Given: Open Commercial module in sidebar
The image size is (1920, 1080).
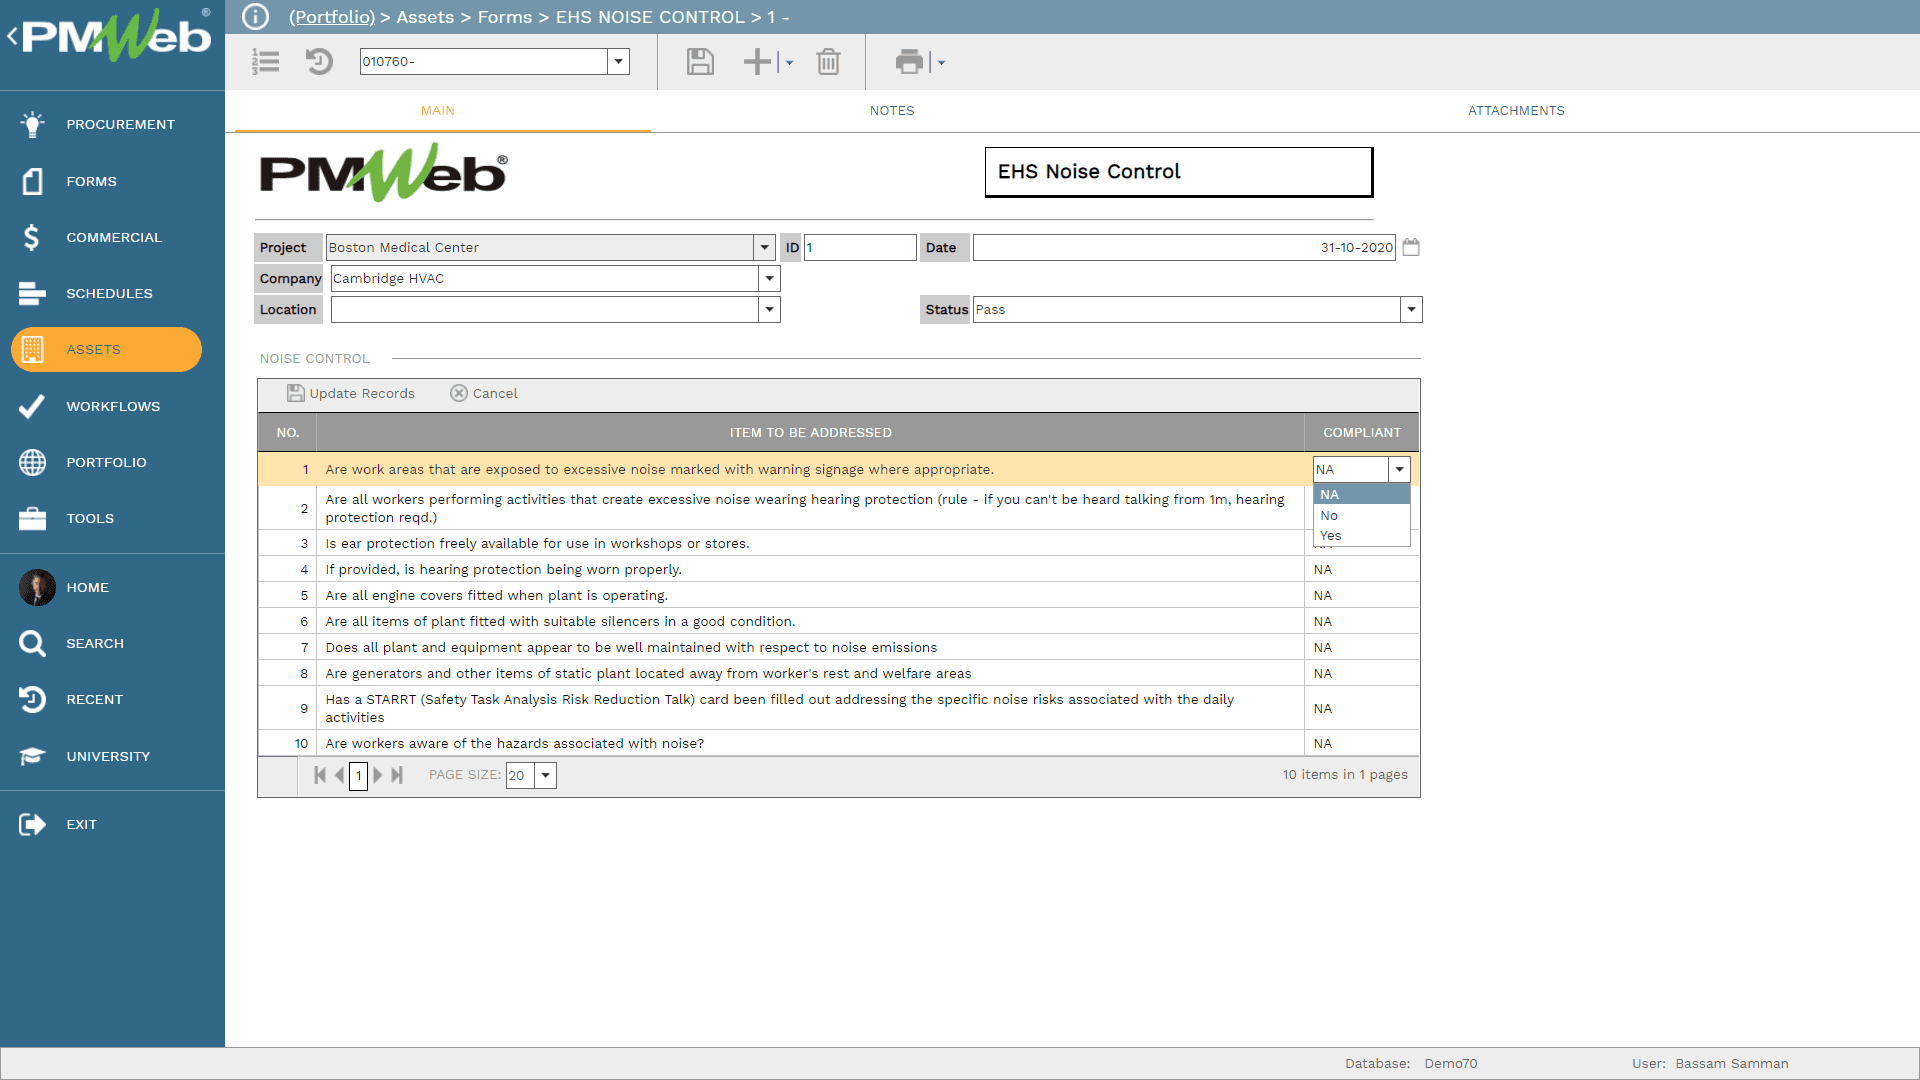Looking at the screenshot, I should coord(112,237).
